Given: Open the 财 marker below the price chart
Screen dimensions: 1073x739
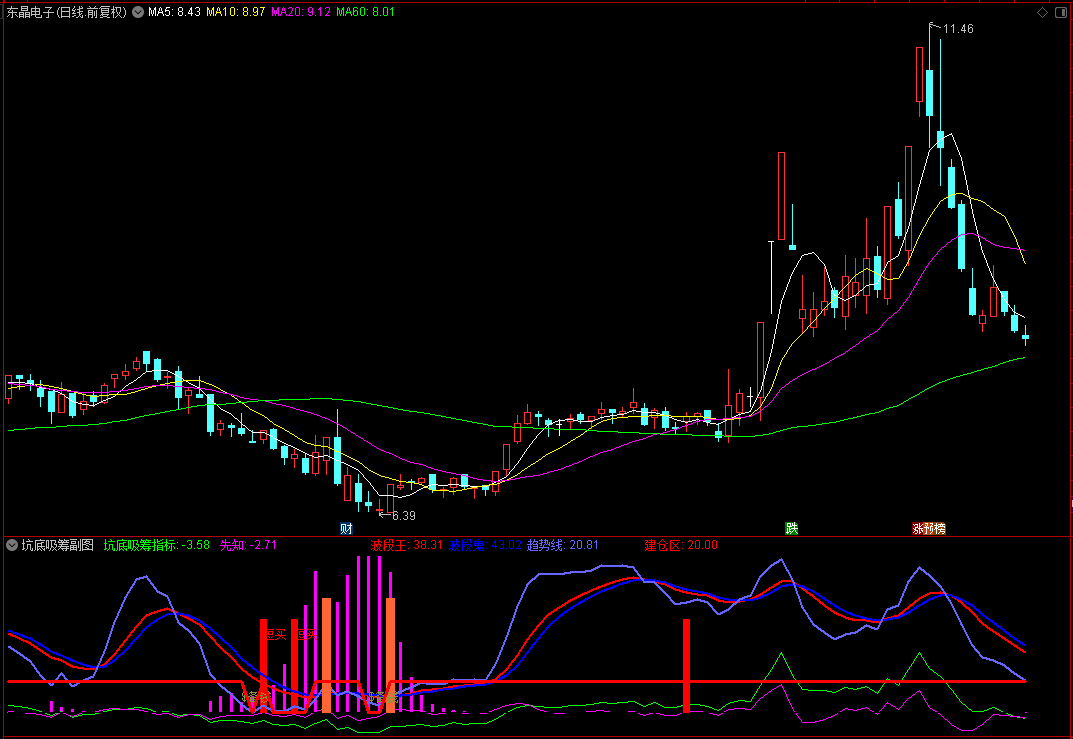Looking at the screenshot, I should tap(346, 528).
